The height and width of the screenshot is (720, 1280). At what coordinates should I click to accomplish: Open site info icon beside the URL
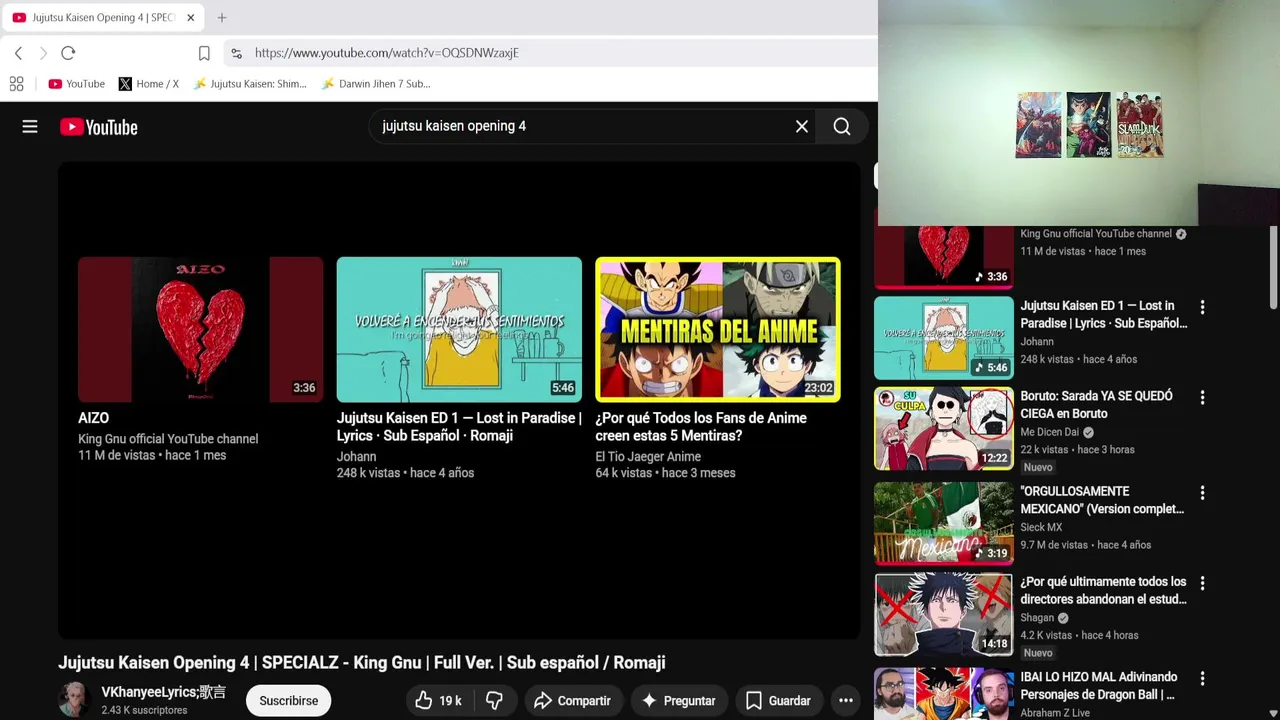coord(236,53)
